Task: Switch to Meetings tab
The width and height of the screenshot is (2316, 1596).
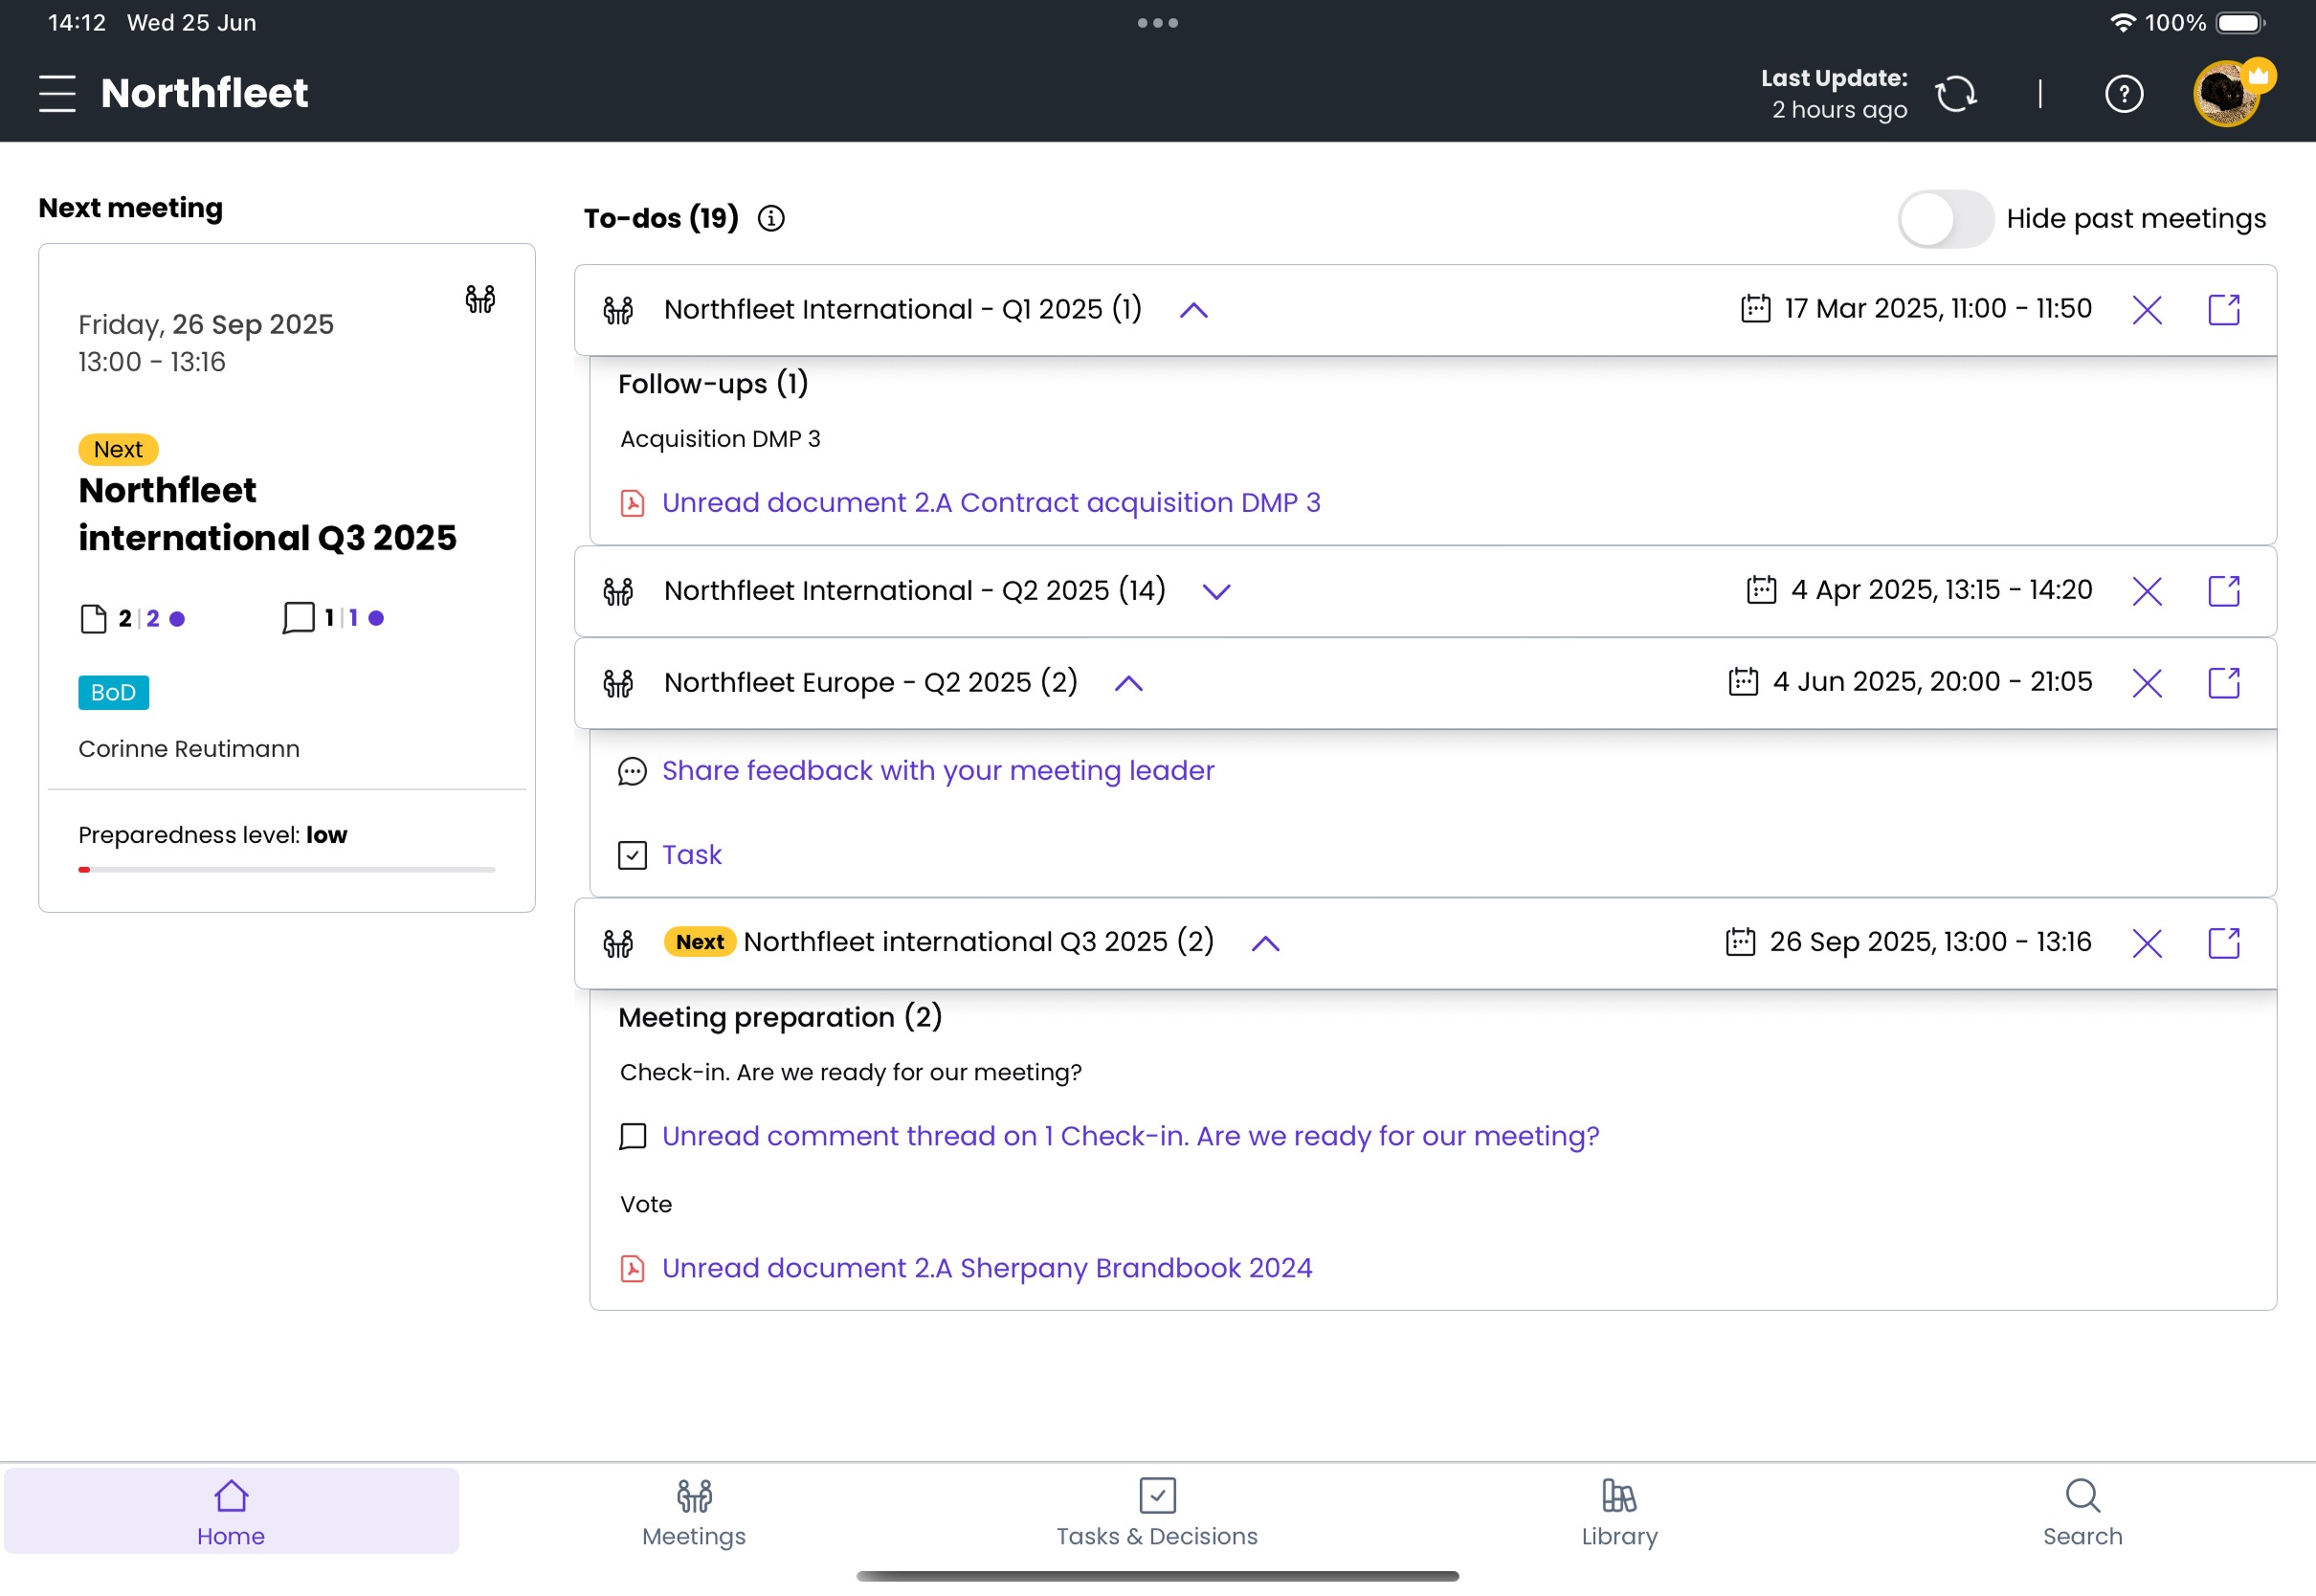Action: pyautogui.click(x=694, y=1512)
